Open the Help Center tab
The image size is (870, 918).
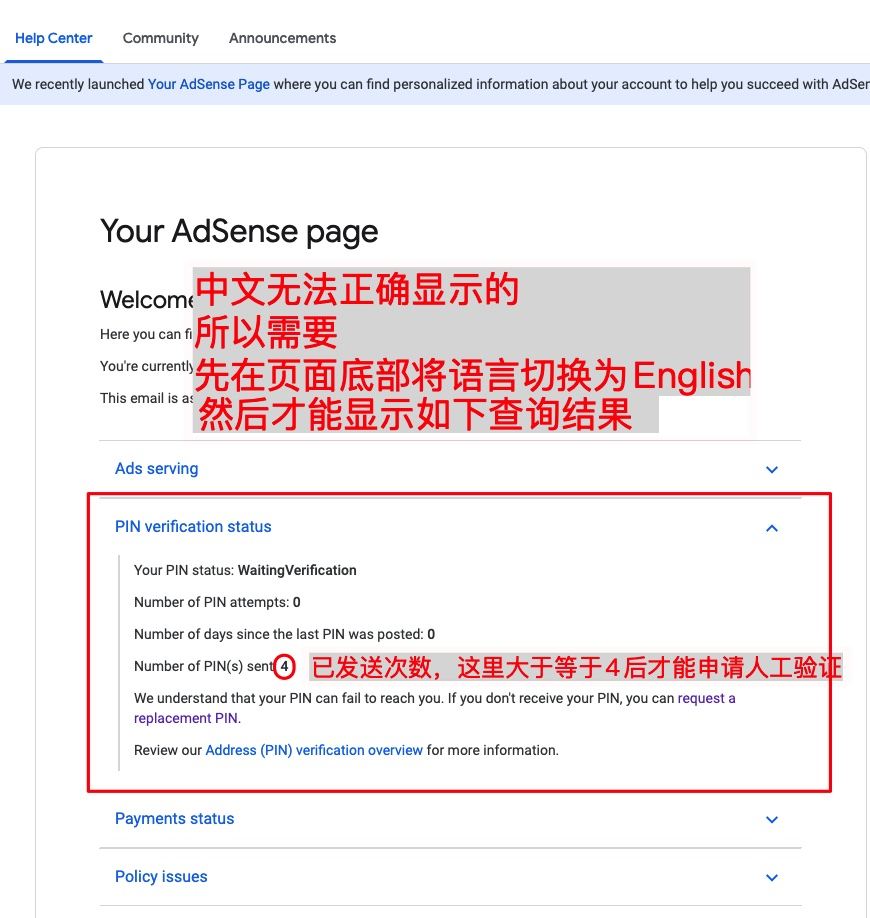pos(53,38)
